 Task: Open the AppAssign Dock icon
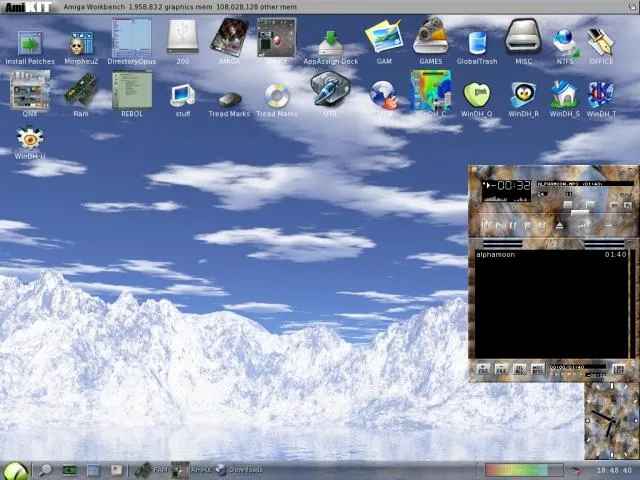pos(330,44)
